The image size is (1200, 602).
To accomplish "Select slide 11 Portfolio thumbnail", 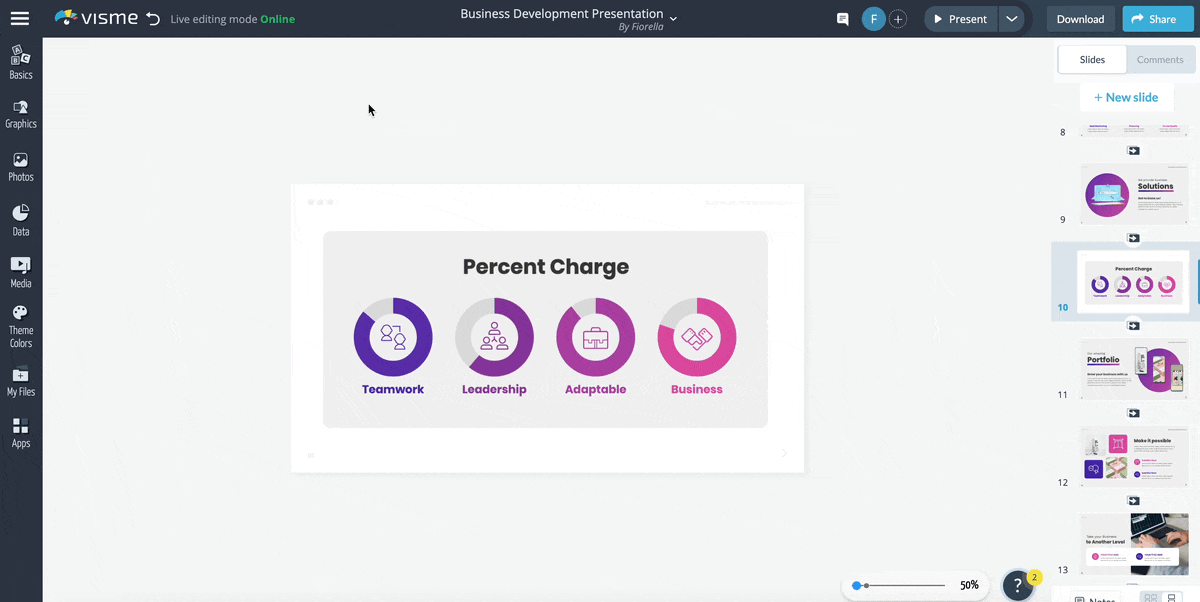I will coord(1134,369).
